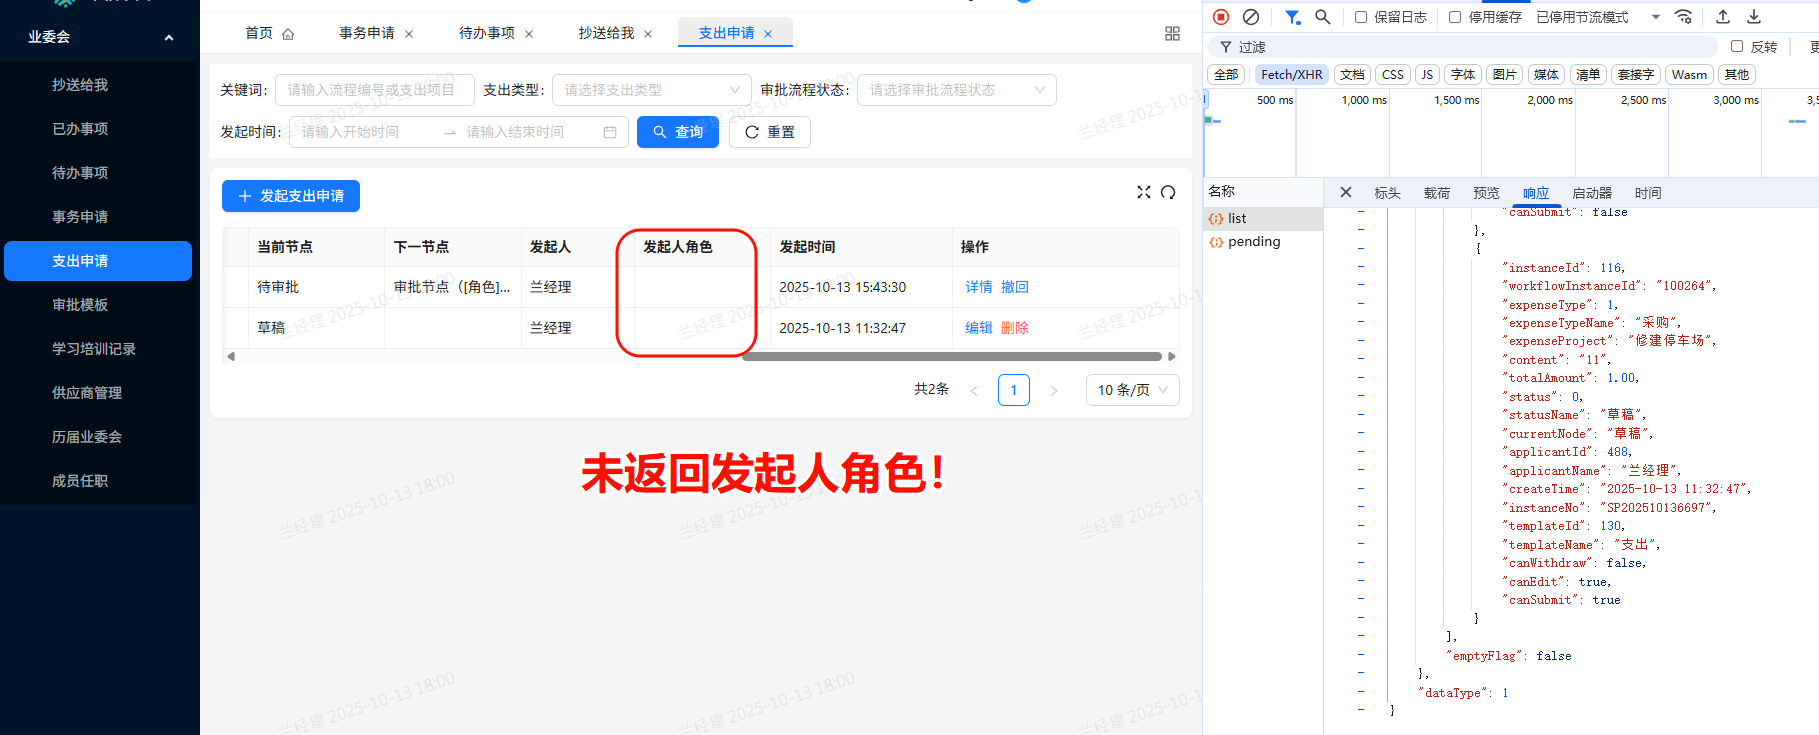Screen dimensions: 1819x735
Task: Toggle the 停用缓存 checkbox
Action: click(1455, 17)
